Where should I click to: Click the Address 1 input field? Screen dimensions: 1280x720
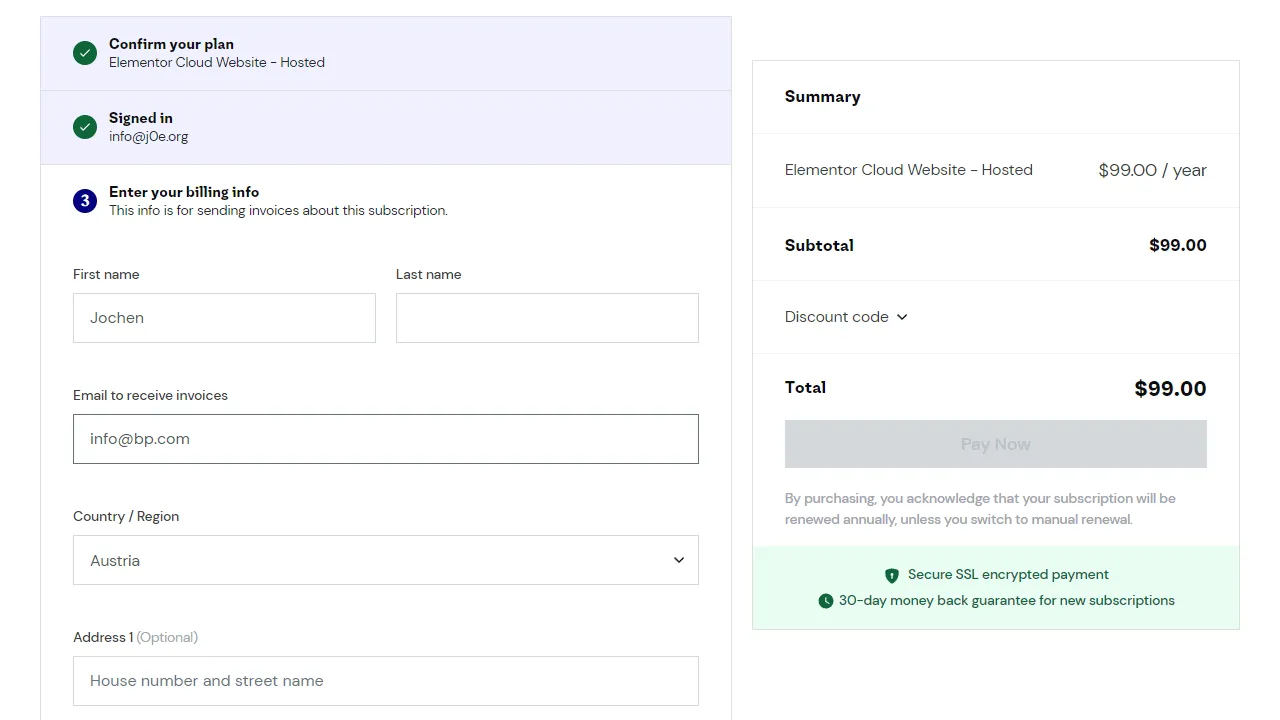point(386,681)
